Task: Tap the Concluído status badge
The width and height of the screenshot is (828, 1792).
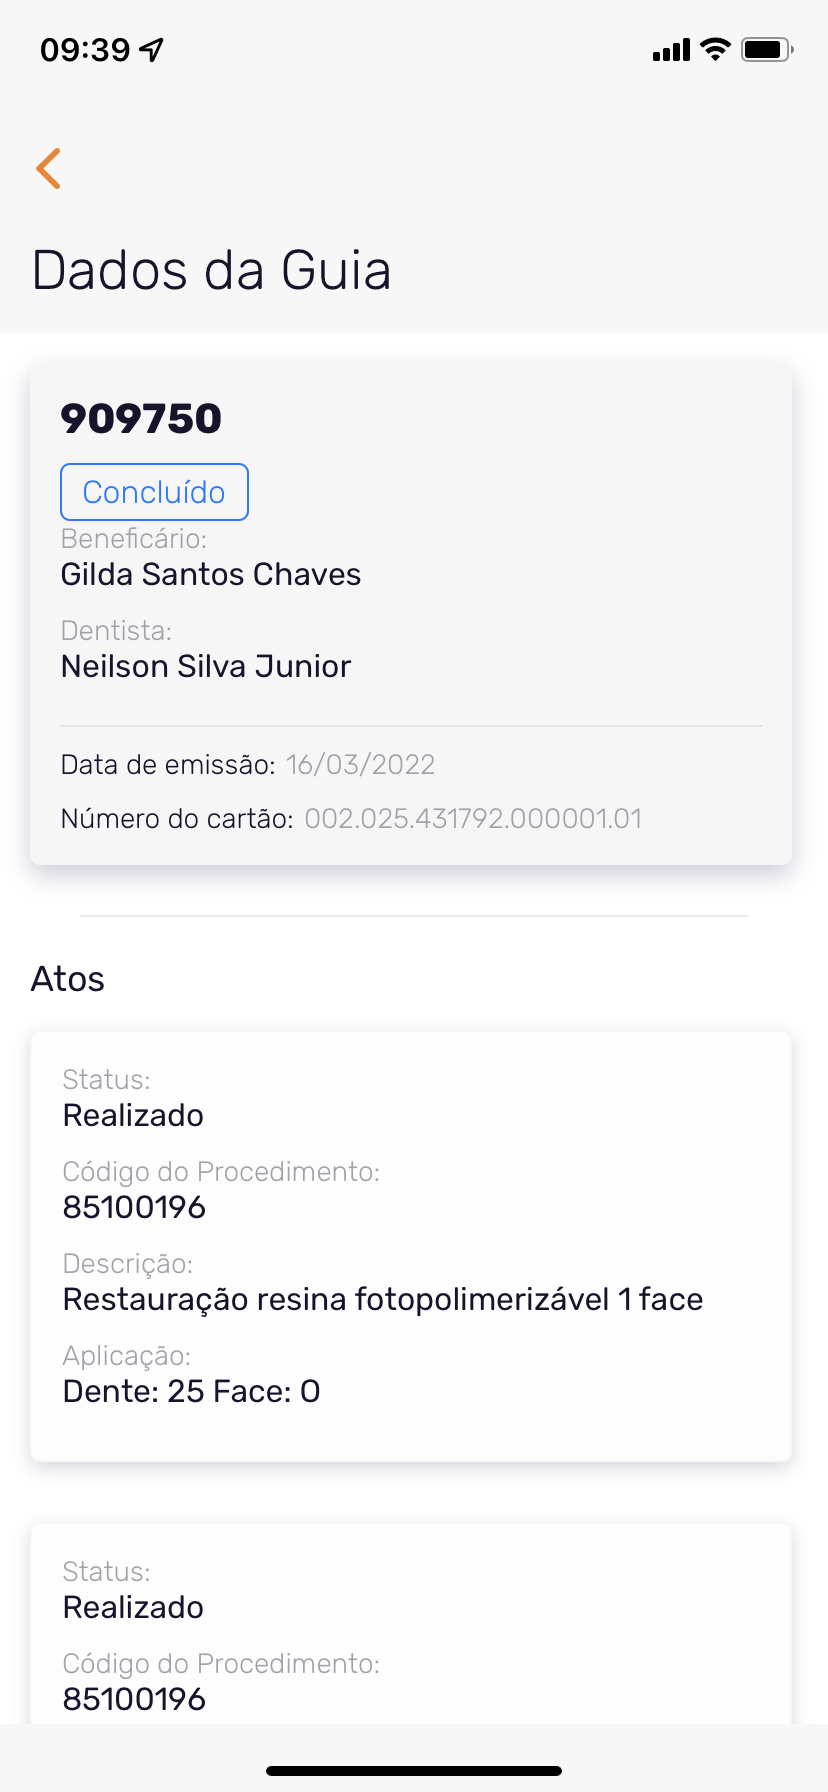Action: tap(154, 492)
